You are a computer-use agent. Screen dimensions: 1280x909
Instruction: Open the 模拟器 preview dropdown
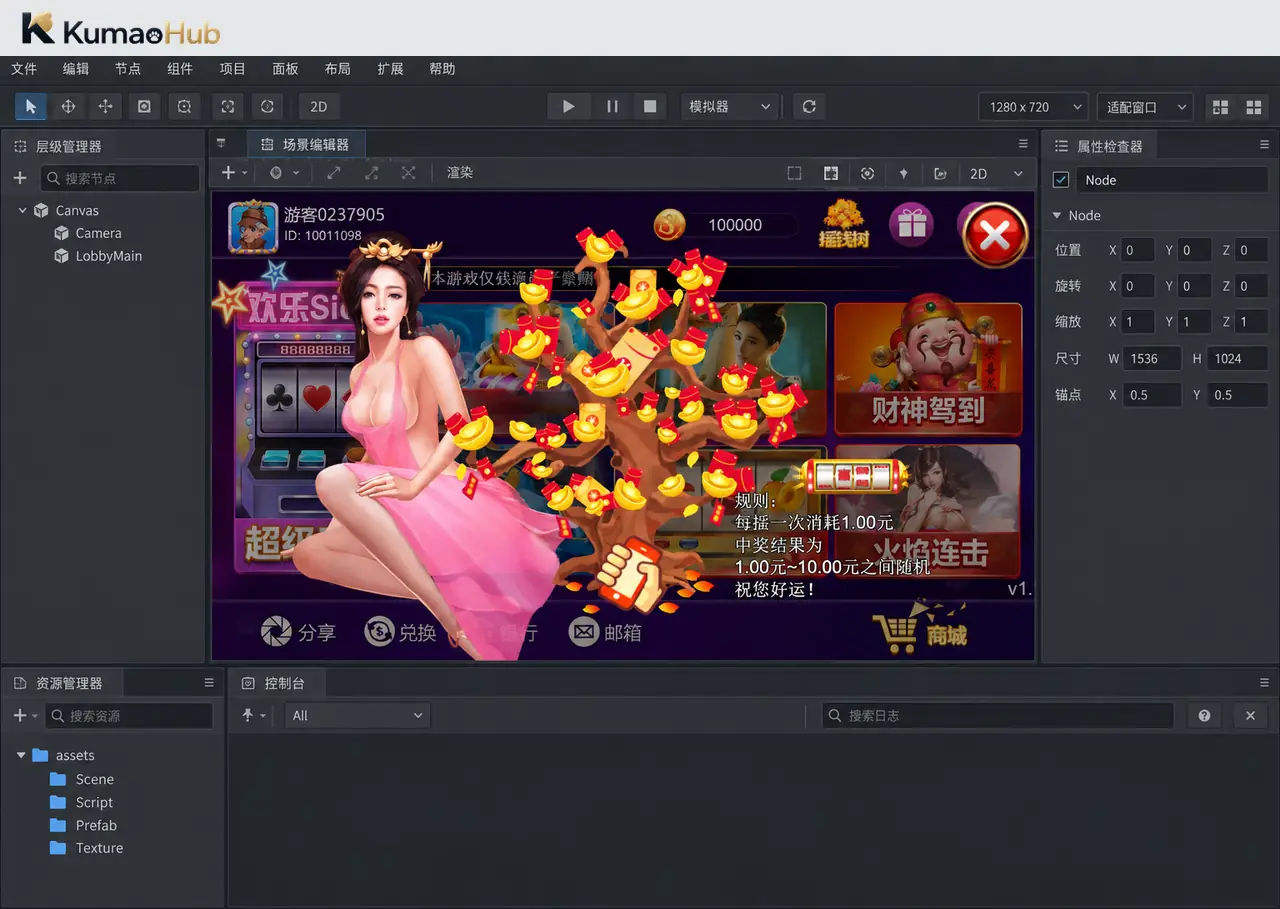point(730,106)
